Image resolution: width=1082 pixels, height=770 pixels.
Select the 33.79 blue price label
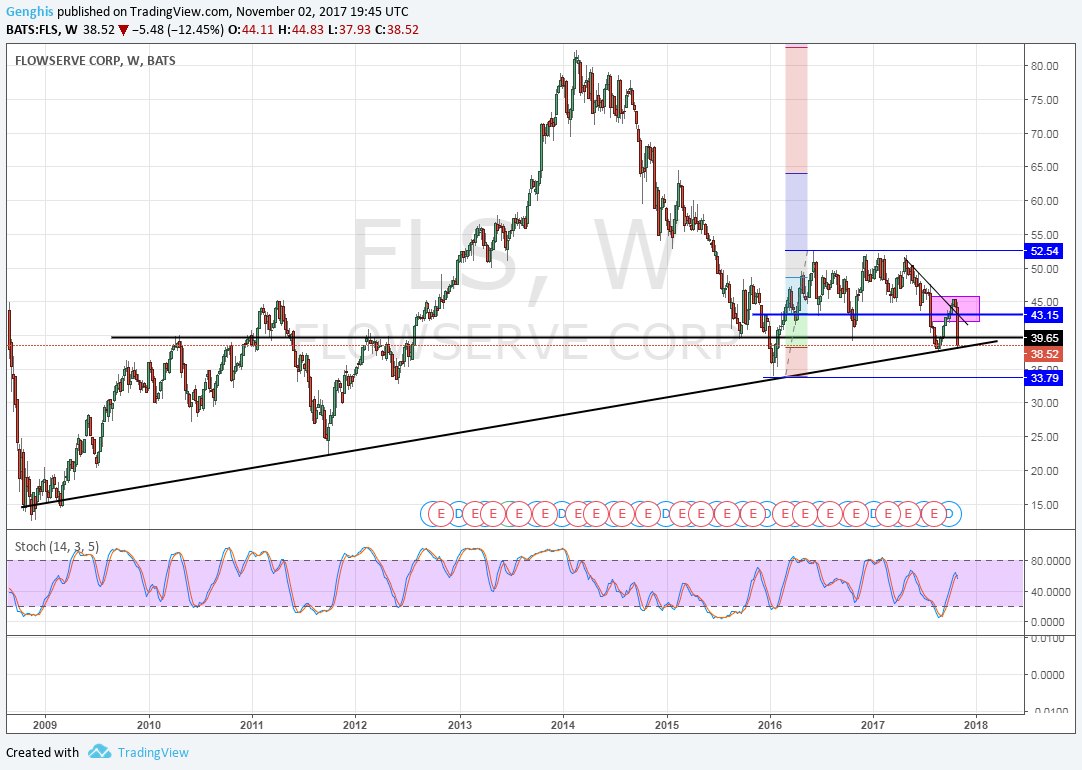pos(1043,377)
